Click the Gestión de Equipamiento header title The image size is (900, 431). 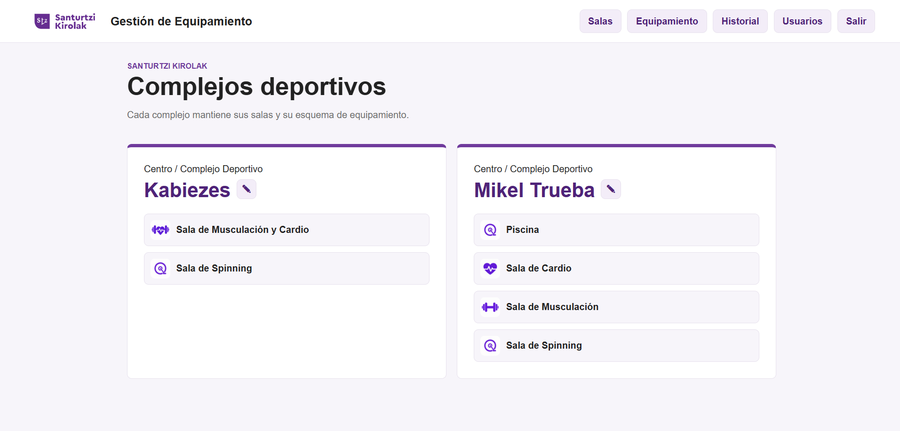pos(181,21)
